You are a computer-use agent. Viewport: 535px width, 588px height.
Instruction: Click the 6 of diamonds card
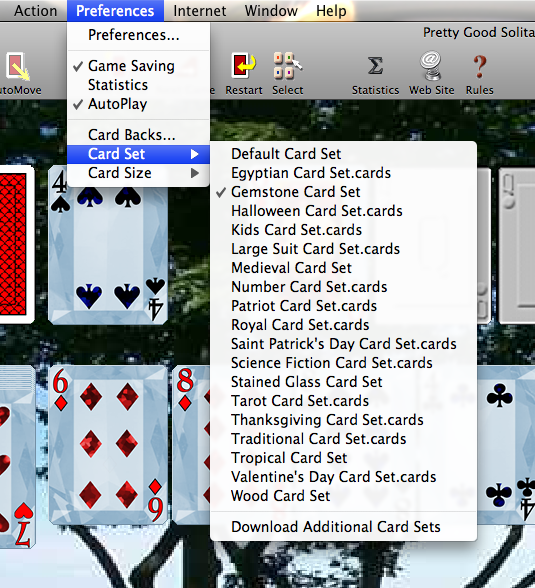109,444
